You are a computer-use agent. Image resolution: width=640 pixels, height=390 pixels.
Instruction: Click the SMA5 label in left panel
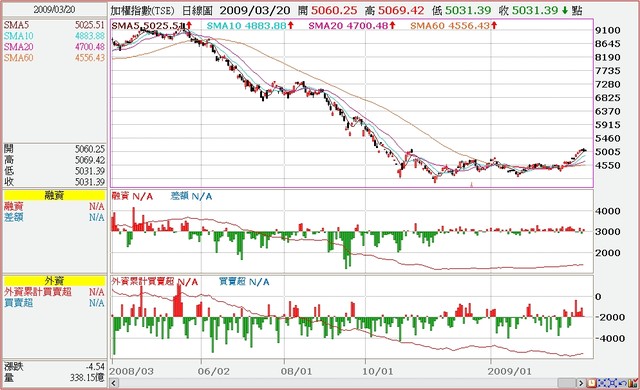pyautogui.click(x=16, y=25)
